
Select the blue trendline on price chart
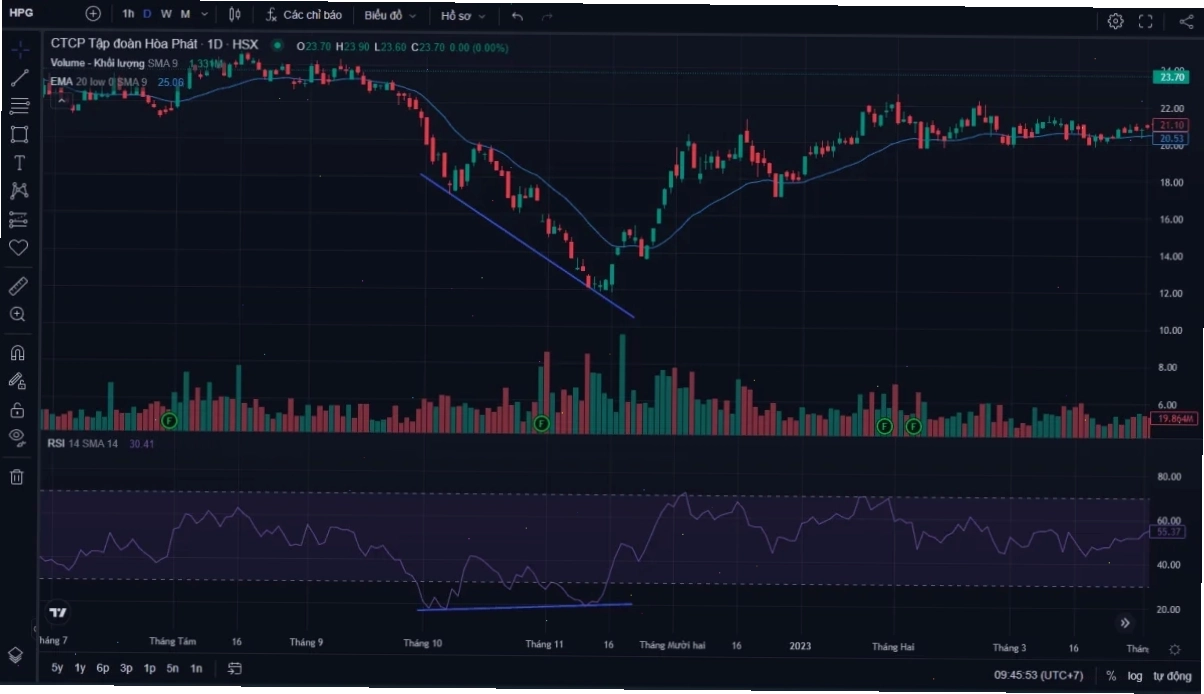(x=527, y=246)
